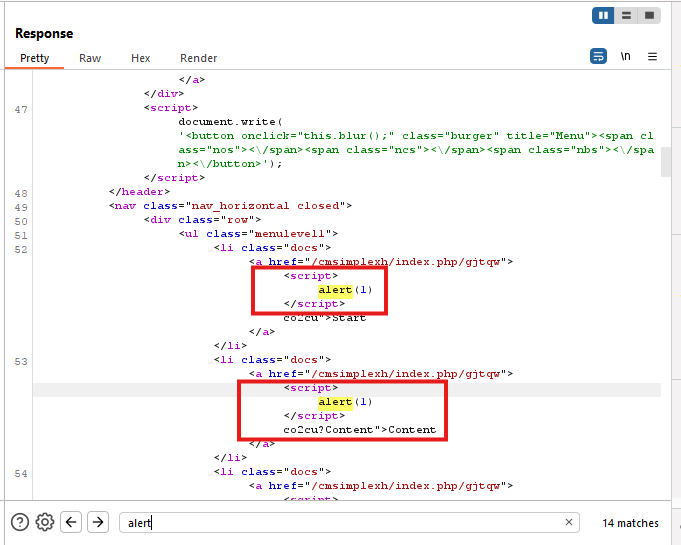Image resolution: width=681 pixels, height=545 pixels.
Task: Click the nav_horizontal closed class value
Action: click(265, 206)
